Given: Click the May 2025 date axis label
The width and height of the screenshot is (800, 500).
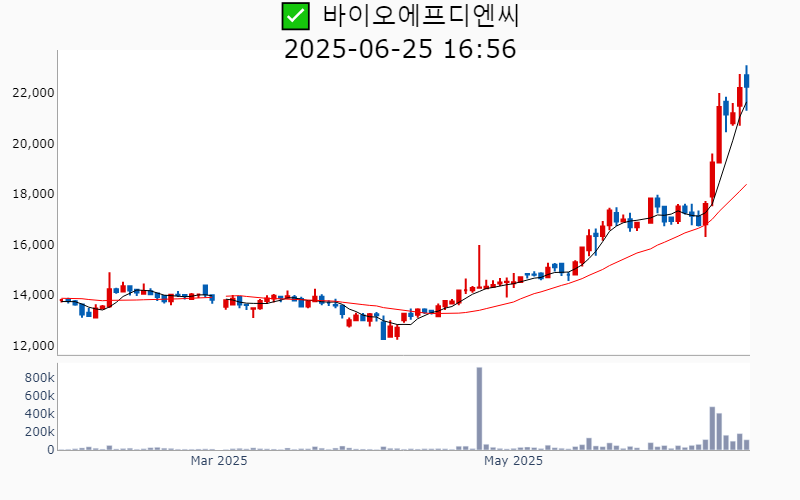Looking at the screenshot, I should click(x=513, y=461).
